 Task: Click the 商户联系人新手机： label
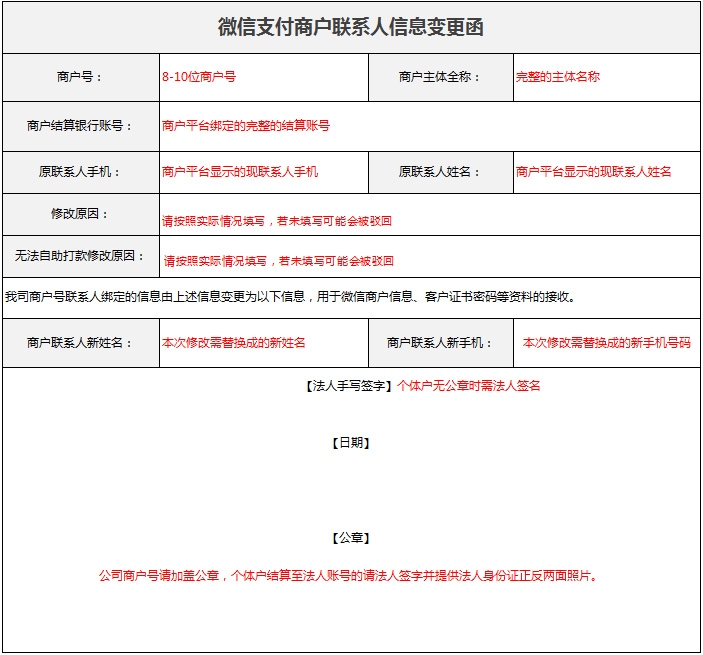point(440,343)
